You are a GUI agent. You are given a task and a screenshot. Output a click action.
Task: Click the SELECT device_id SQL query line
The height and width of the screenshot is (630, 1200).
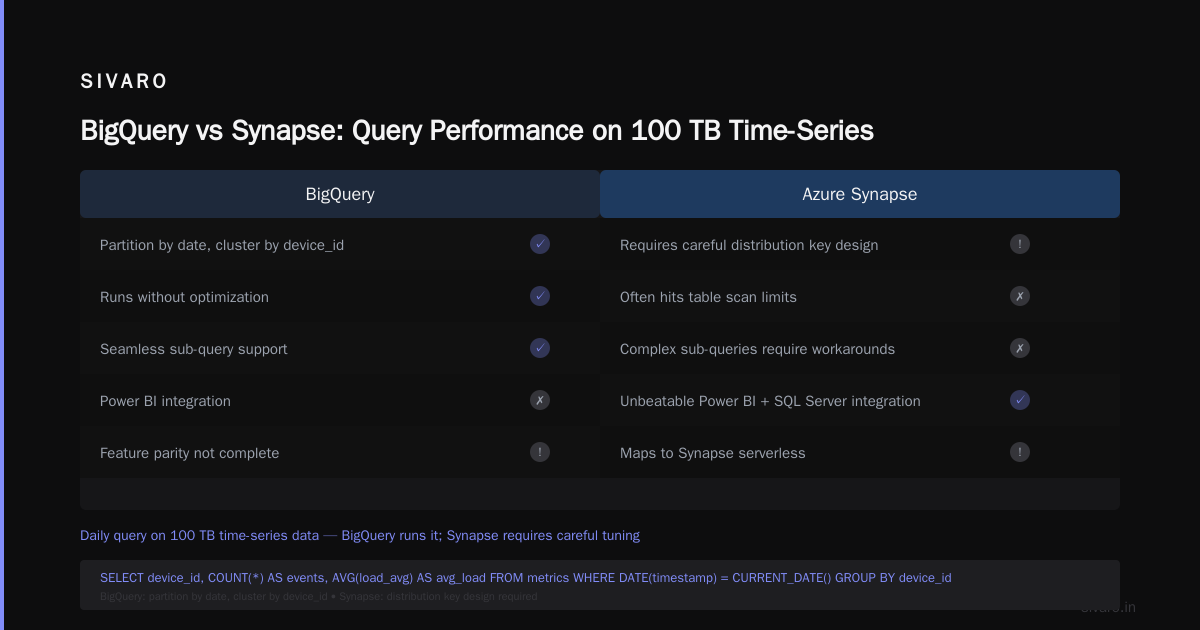[x=525, y=578]
